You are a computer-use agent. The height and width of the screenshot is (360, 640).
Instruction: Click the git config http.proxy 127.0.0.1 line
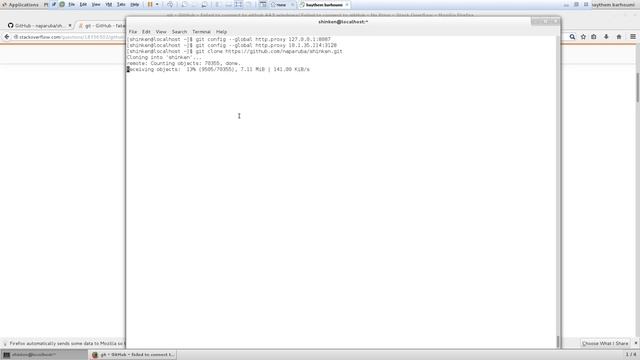[229, 40]
